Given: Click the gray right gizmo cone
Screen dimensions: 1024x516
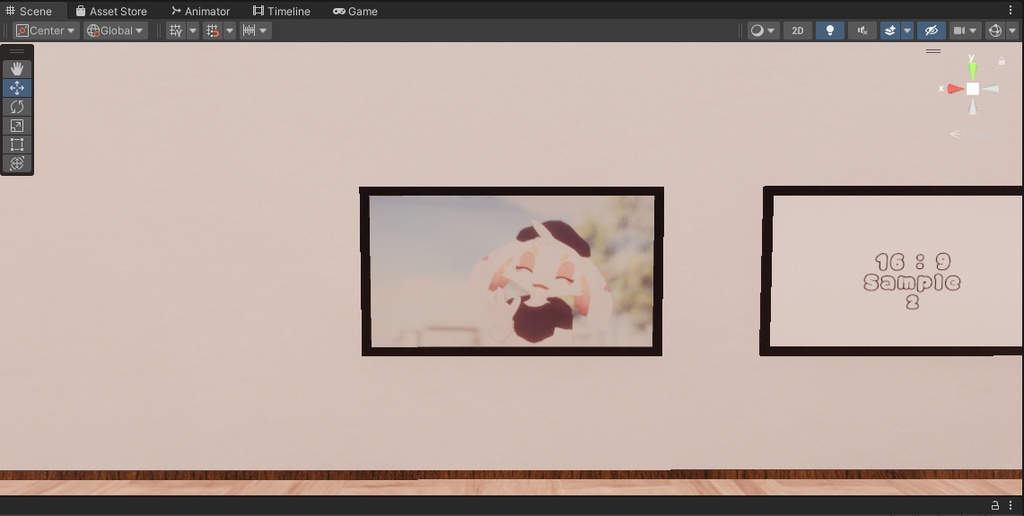Looking at the screenshot, I should click(x=990, y=89).
